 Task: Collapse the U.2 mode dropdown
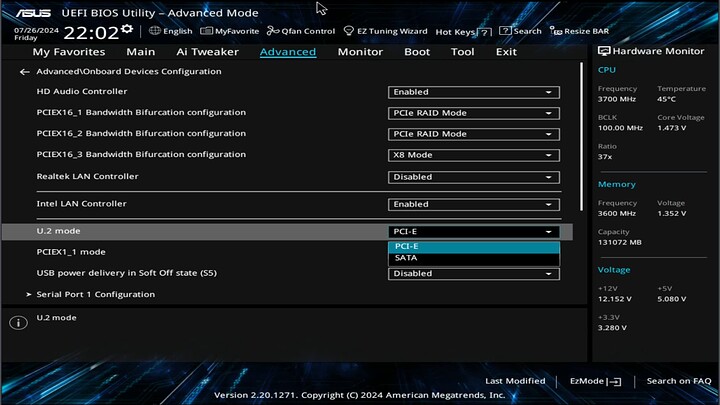click(x=473, y=232)
